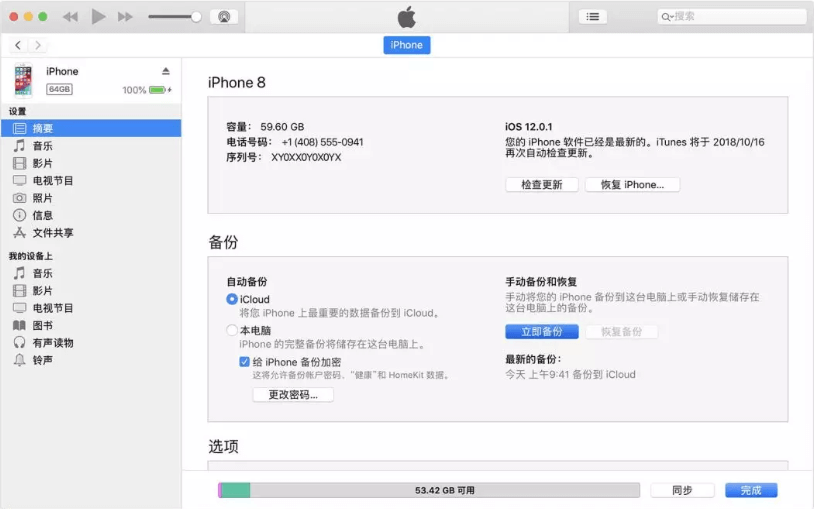Click the 立即备份 button

541,331
